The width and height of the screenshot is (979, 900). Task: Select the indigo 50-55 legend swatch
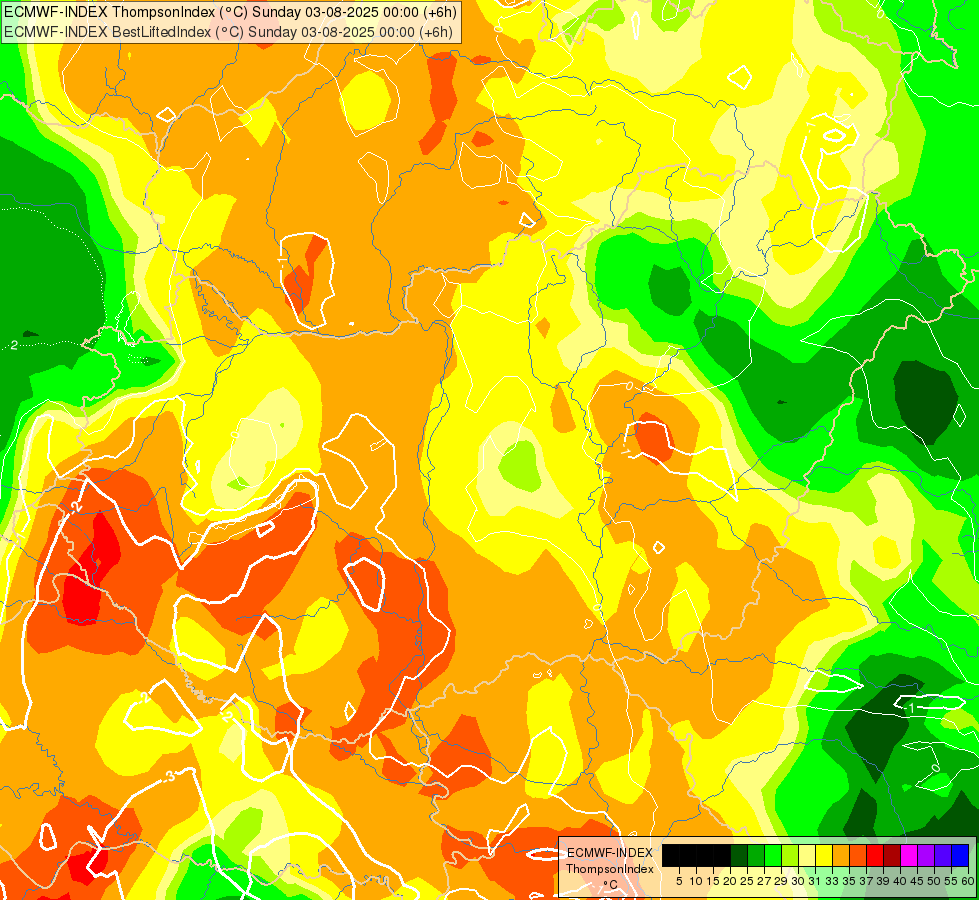pos(943,856)
